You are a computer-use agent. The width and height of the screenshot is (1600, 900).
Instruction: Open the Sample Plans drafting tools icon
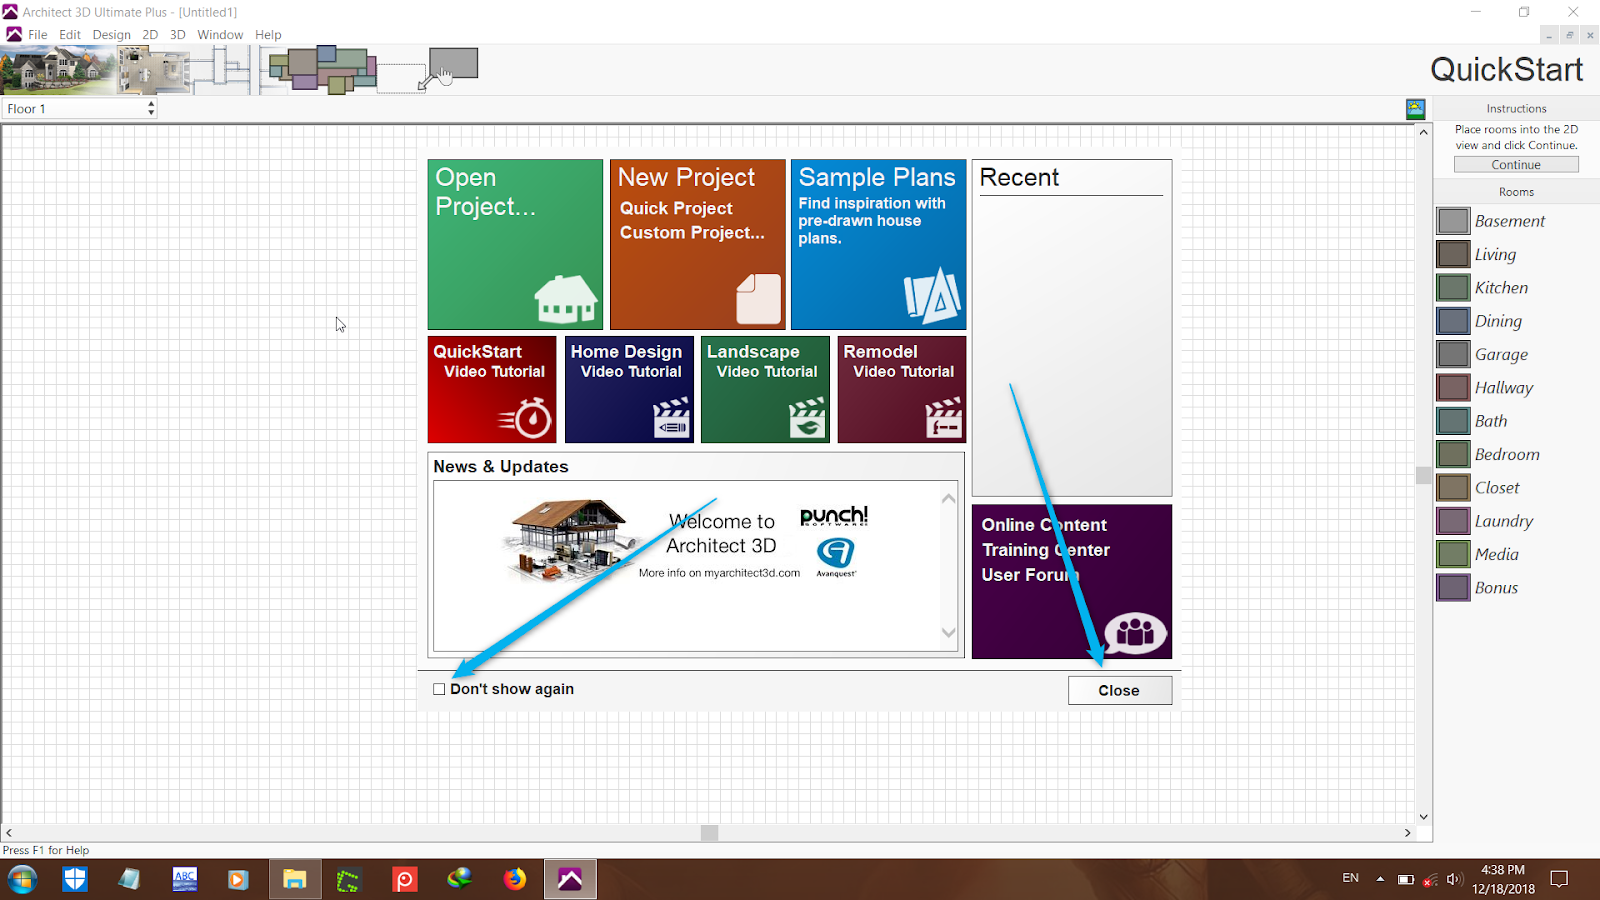932,295
